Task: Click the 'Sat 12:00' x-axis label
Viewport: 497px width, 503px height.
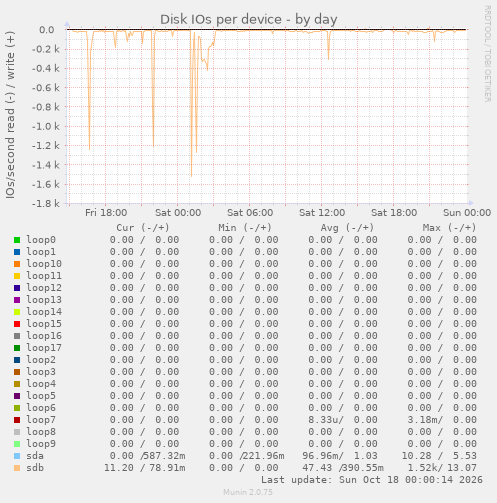Action: tap(322, 213)
